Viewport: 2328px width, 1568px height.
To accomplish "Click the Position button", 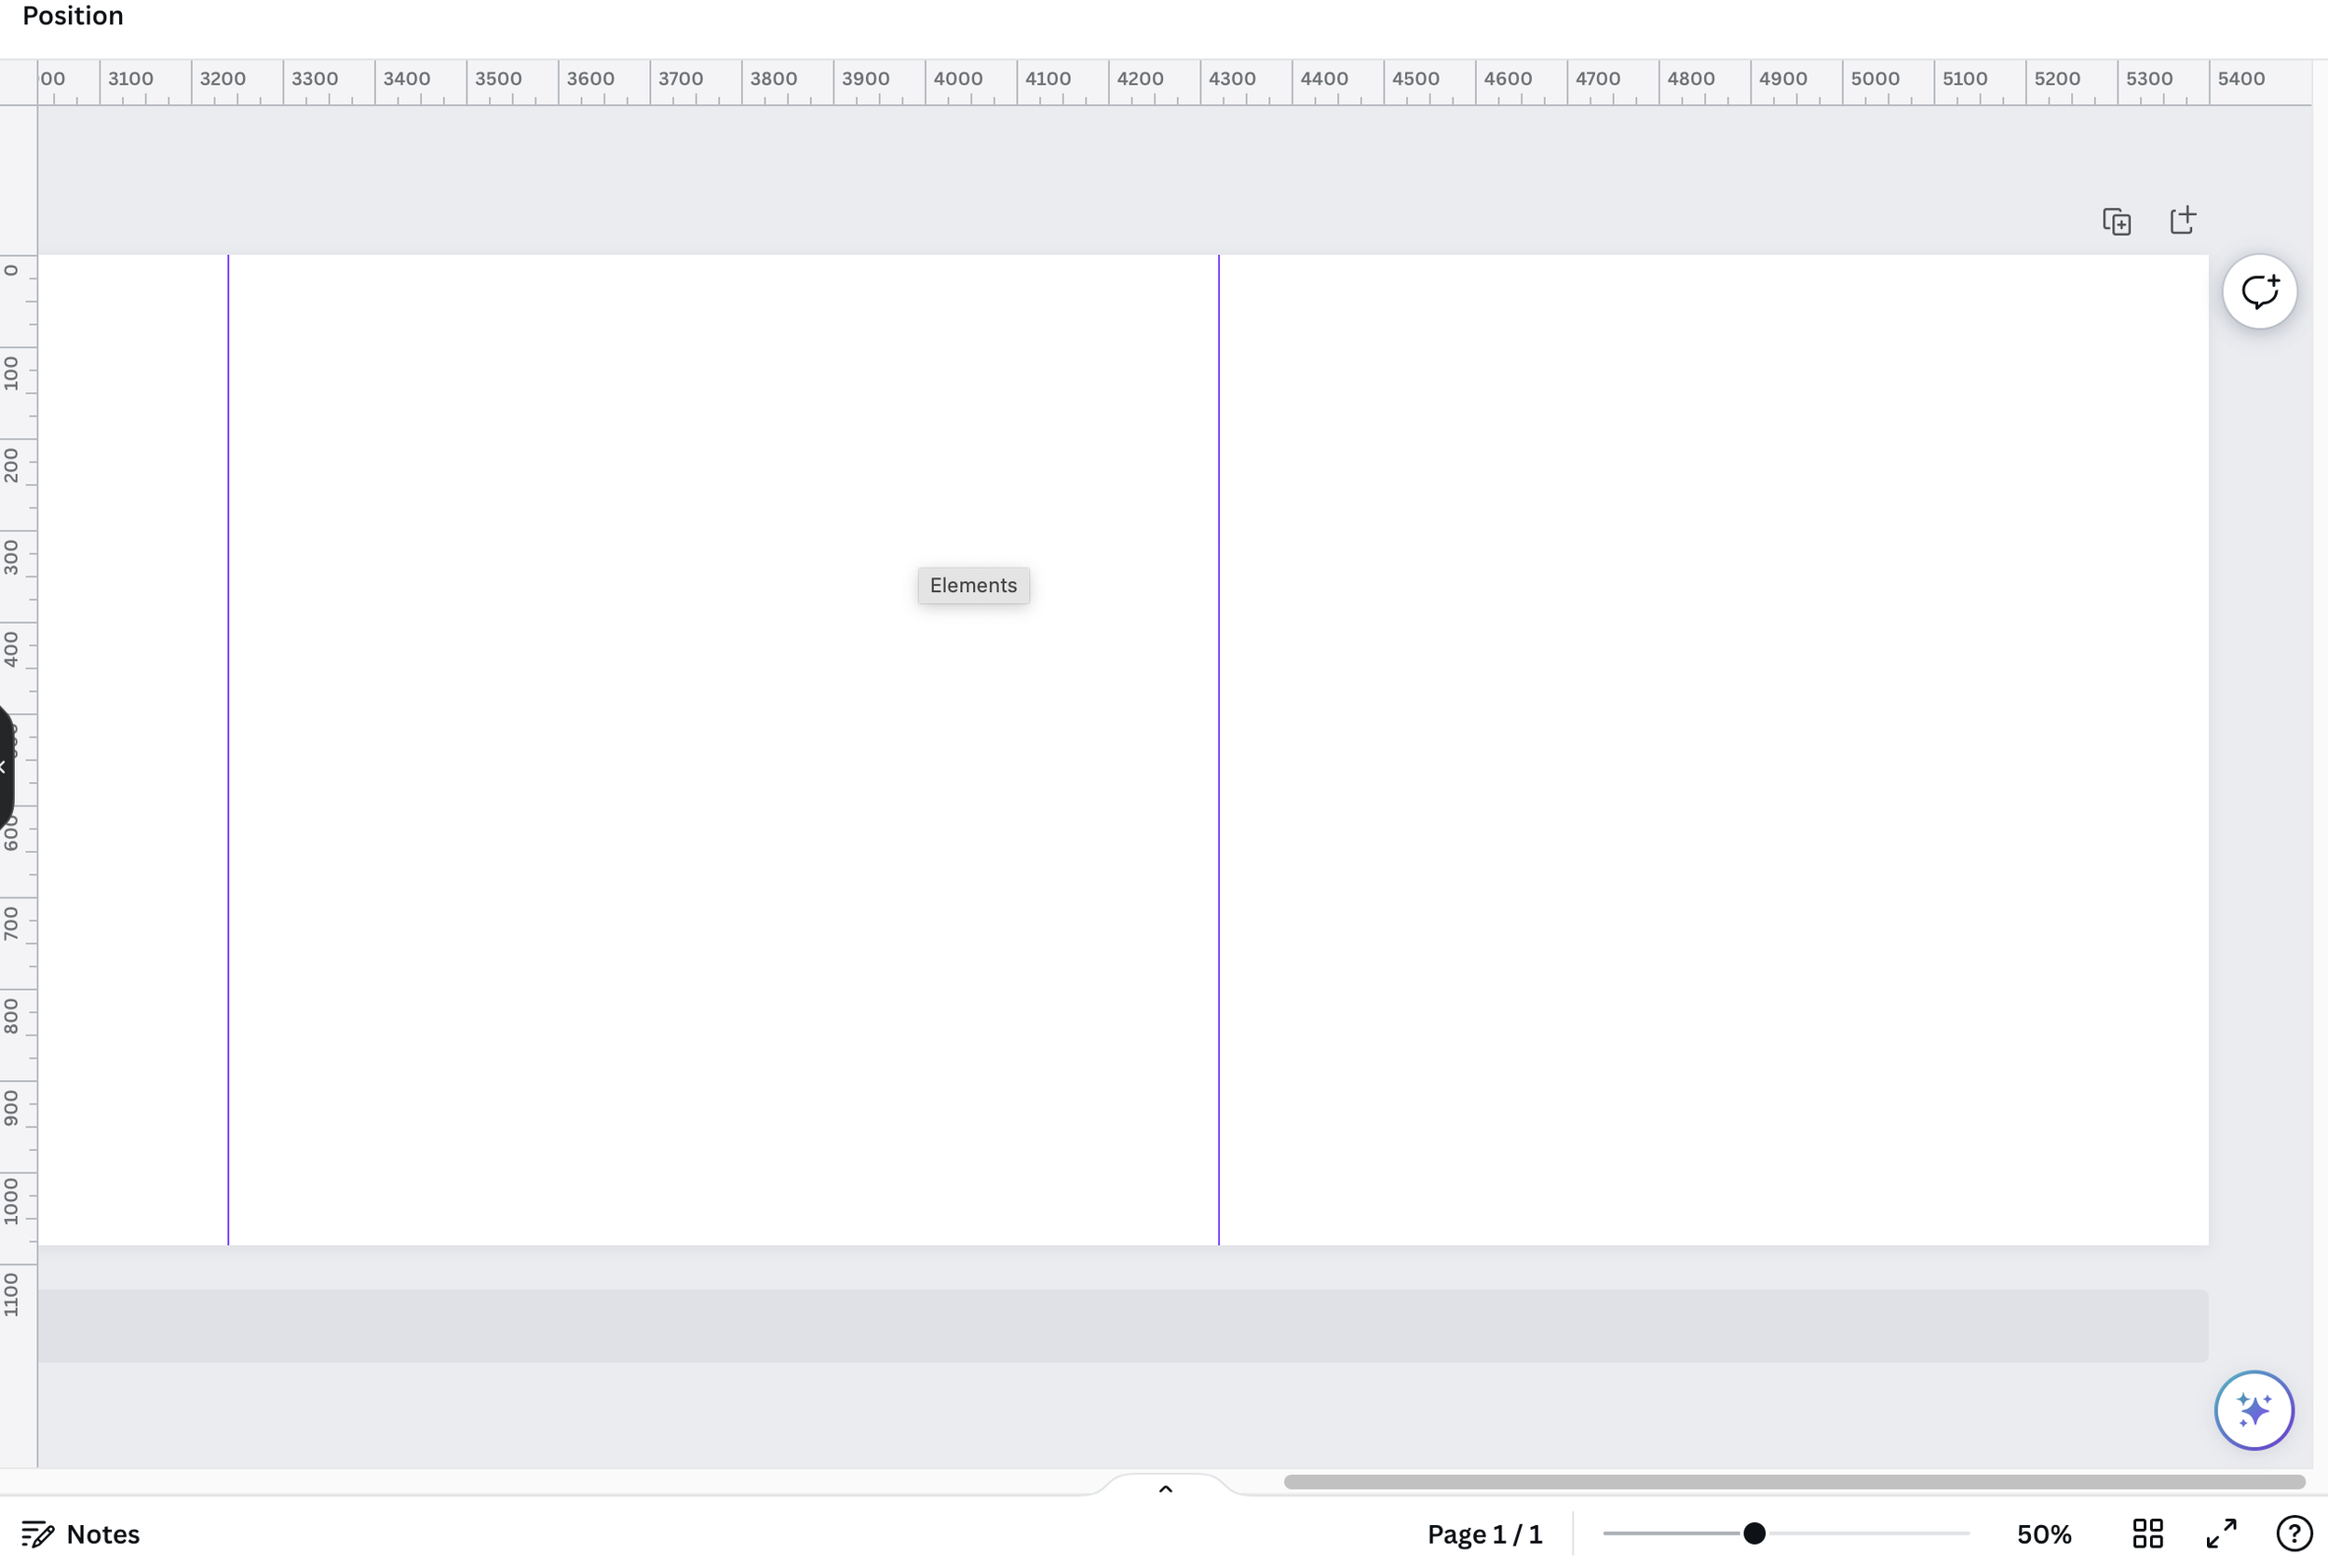I will coord(73,16).
